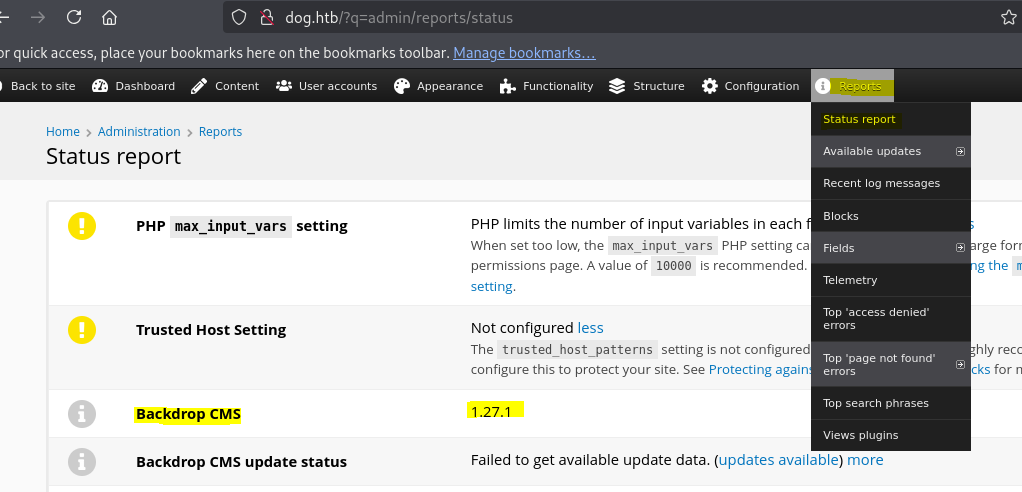Click the Reports info icon
1022x492 pixels.
(823, 86)
